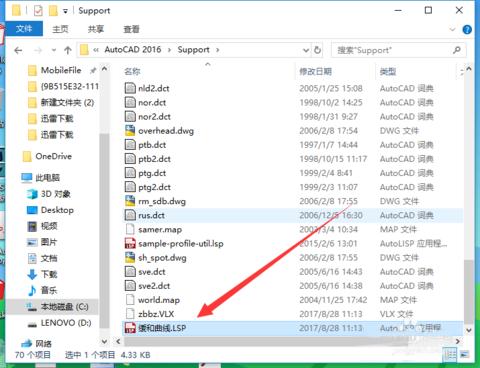
Task: Select 新建文件夹 (2) in sidebar
Action: (x=61, y=102)
